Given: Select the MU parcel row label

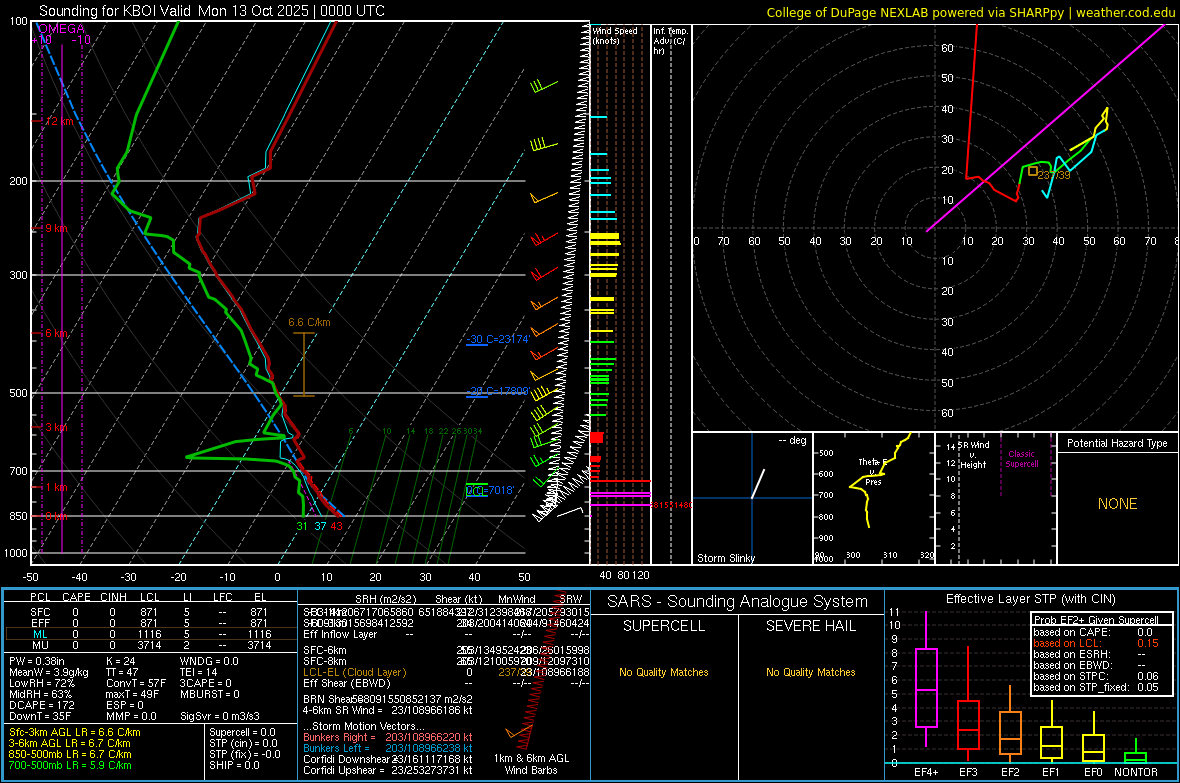Looking at the screenshot, I should point(41,645).
